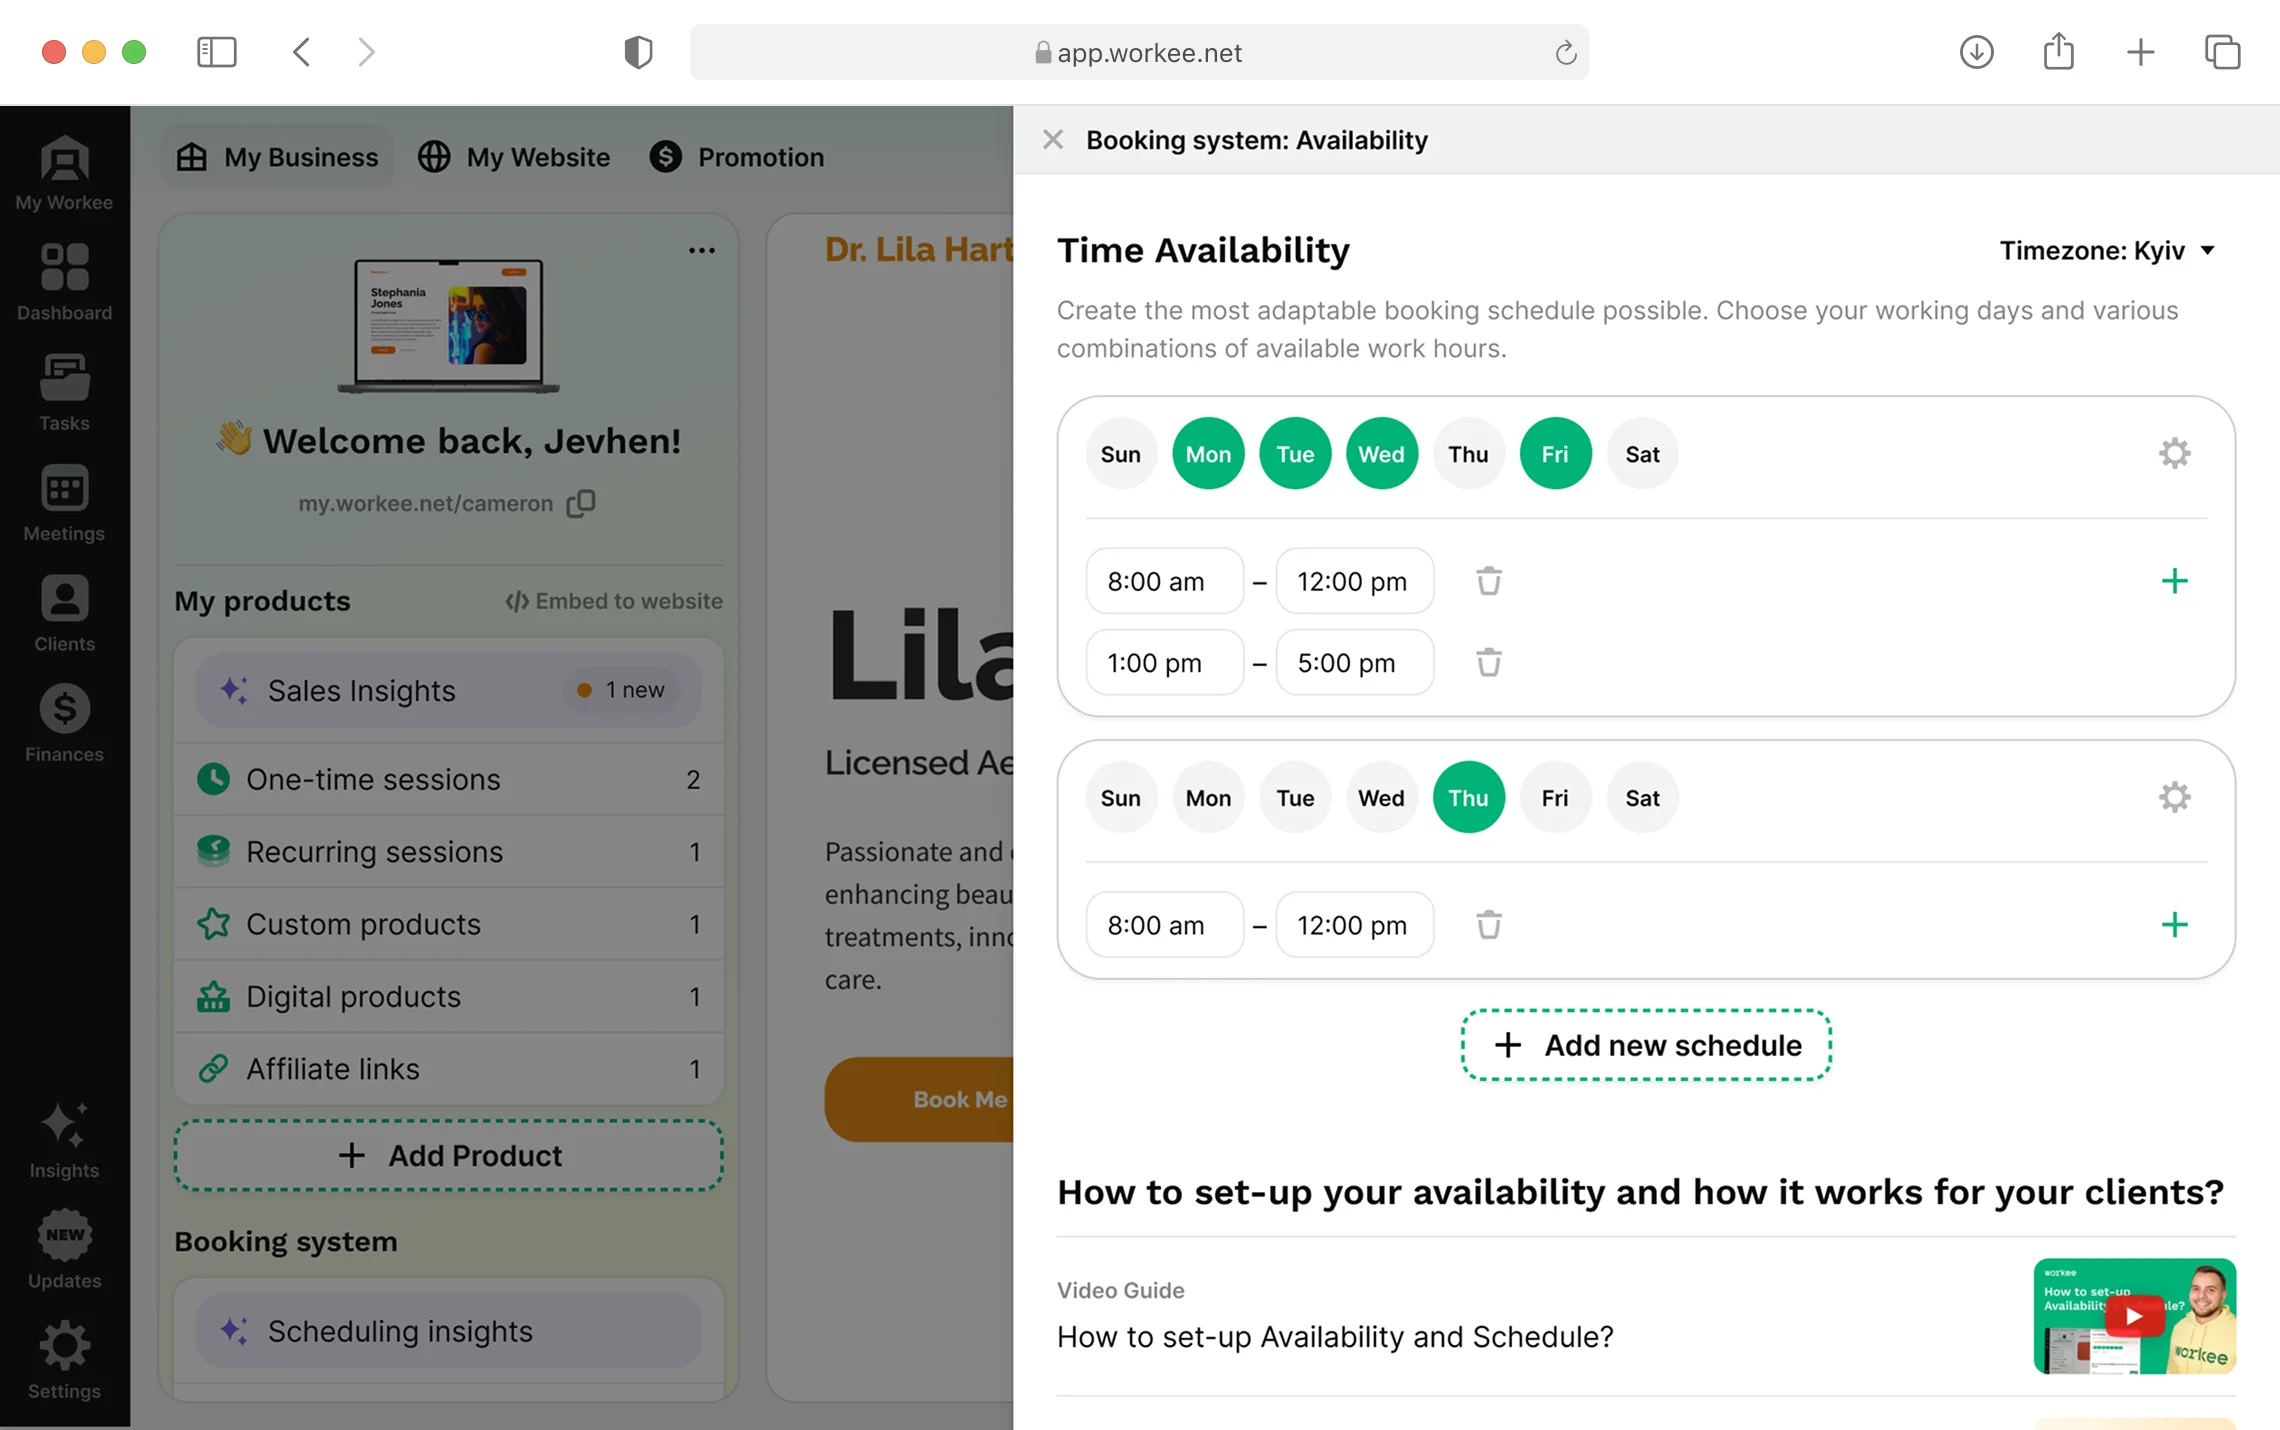Play the availability video guide thumbnail
The image size is (2280, 1430).
click(x=2134, y=1316)
